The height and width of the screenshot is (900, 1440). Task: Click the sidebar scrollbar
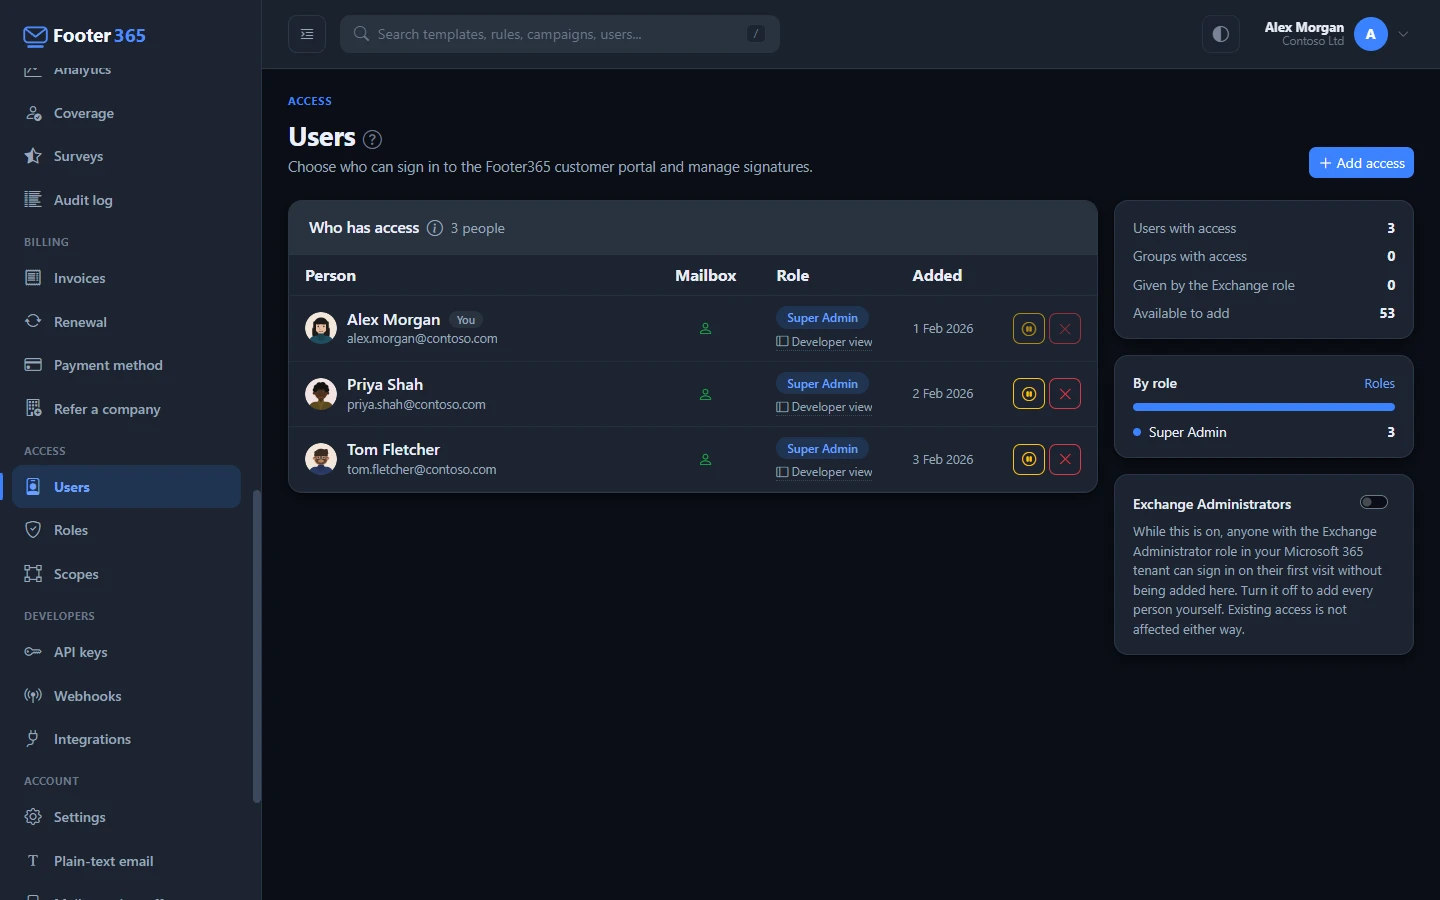257,646
